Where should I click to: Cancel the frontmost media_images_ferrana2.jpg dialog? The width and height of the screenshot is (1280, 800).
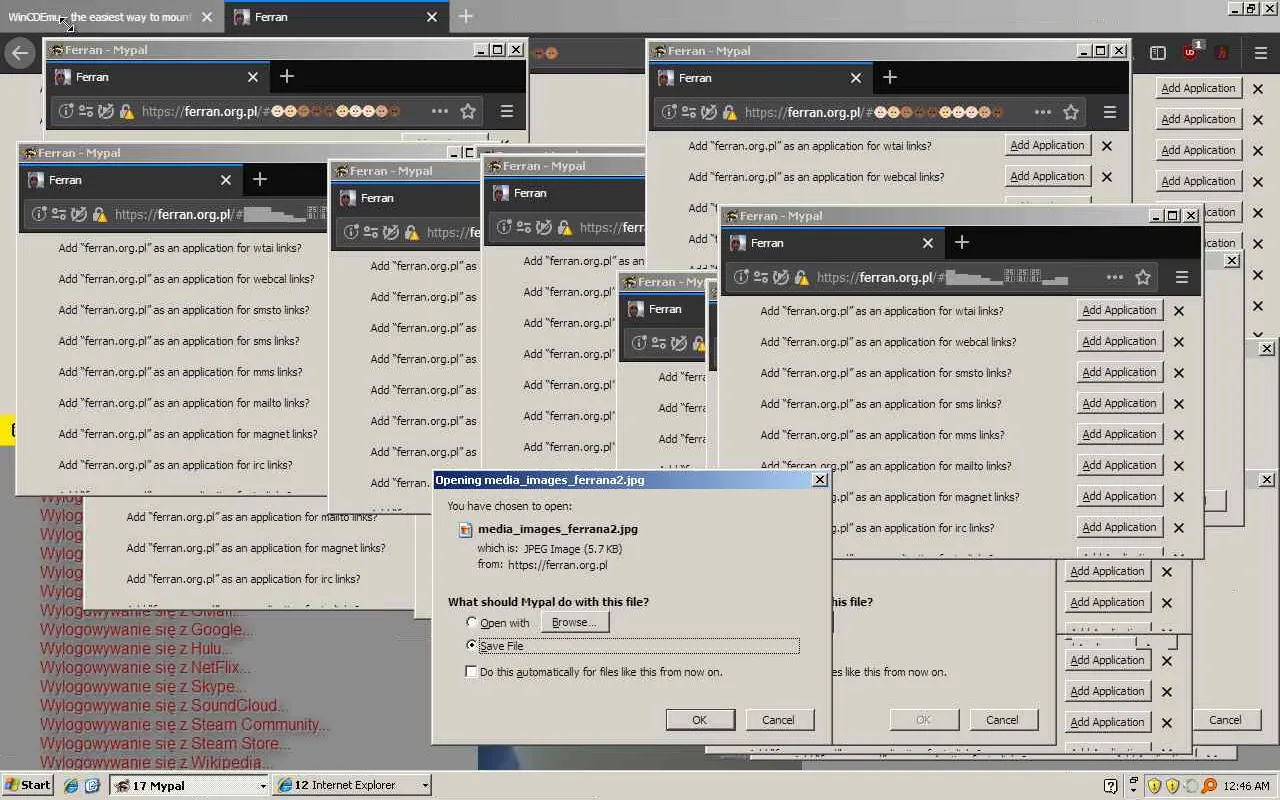click(x=778, y=720)
